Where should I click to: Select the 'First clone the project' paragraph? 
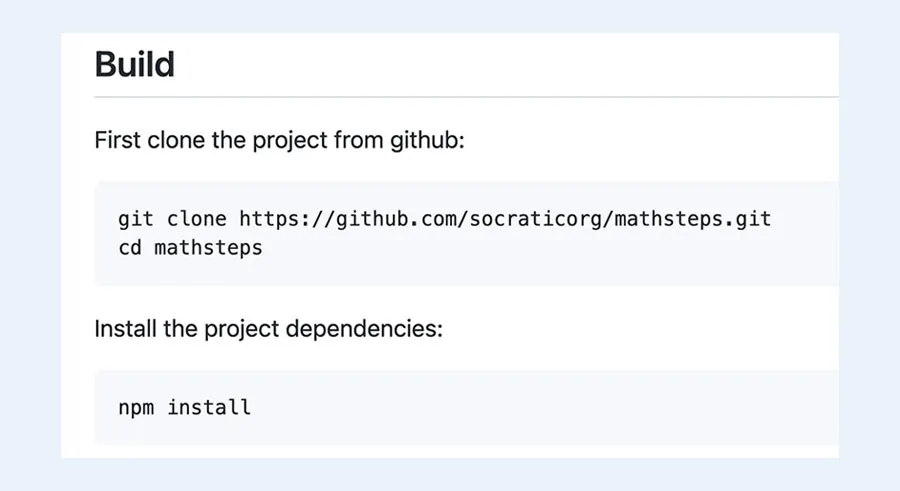click(x=279, y=141)
